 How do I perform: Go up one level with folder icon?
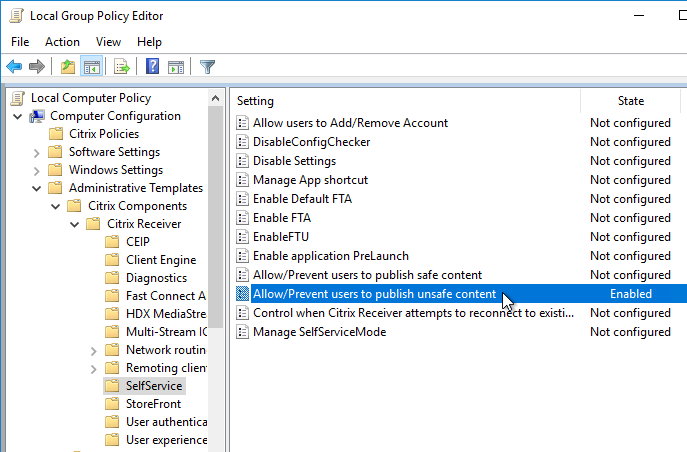[67, 67]
